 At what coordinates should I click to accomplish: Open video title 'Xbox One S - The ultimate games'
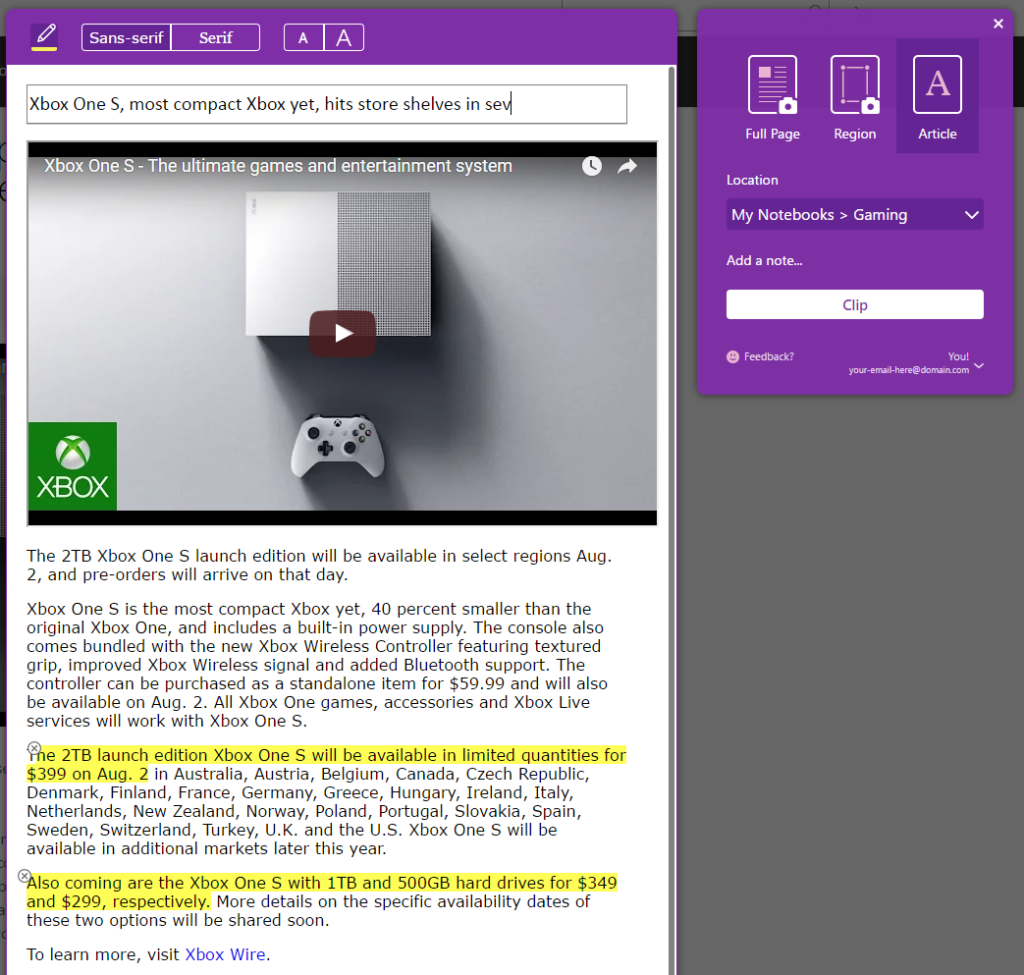(278, 166)
